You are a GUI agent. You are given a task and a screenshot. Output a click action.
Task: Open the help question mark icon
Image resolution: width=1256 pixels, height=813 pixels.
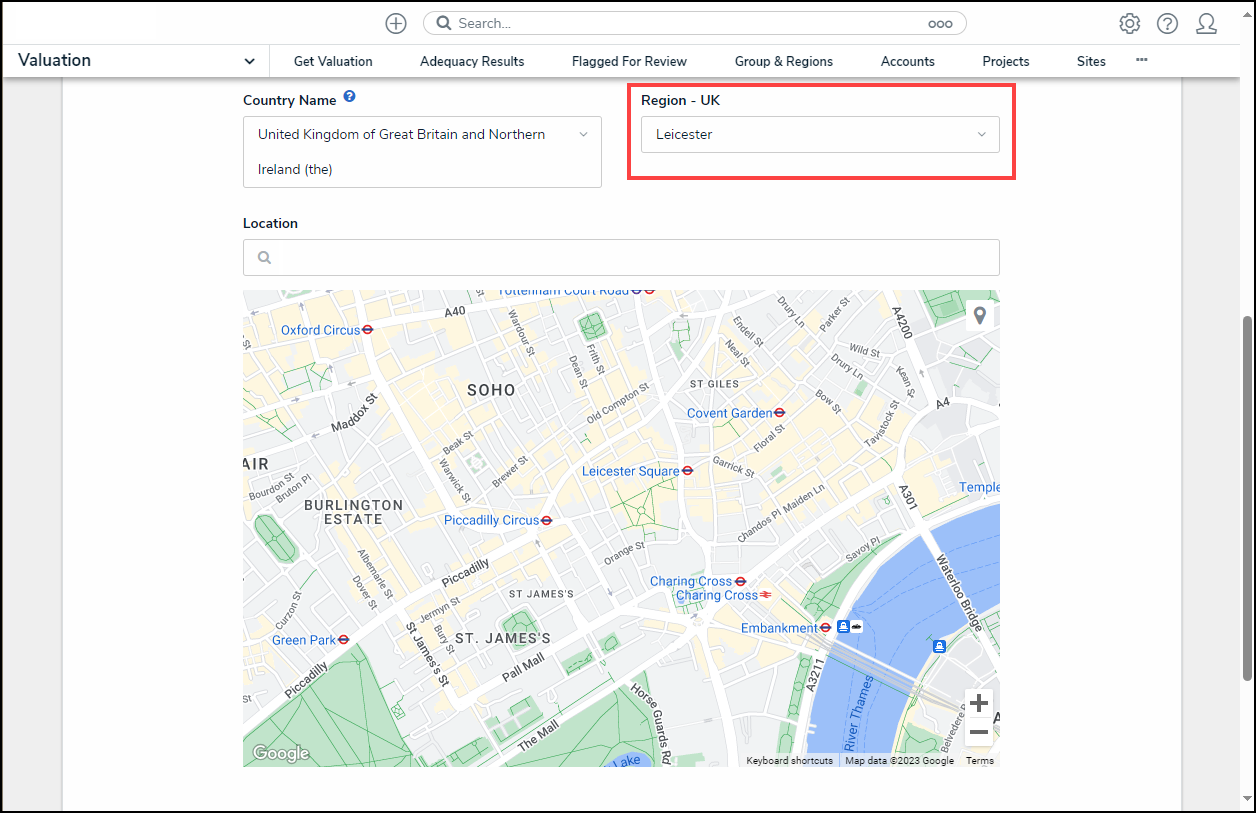(1167, 23)
